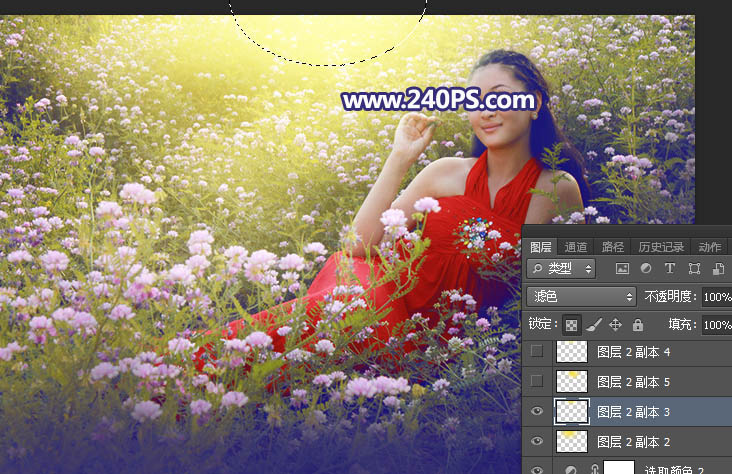Show layer 图层 2 副本 4
The image size is (732, 474).
point(538,351)
